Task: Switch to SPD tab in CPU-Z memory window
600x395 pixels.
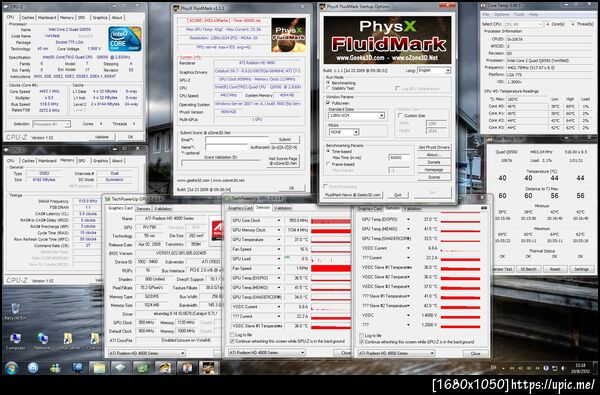Action: pyautogui.click(x=82, y=161)
